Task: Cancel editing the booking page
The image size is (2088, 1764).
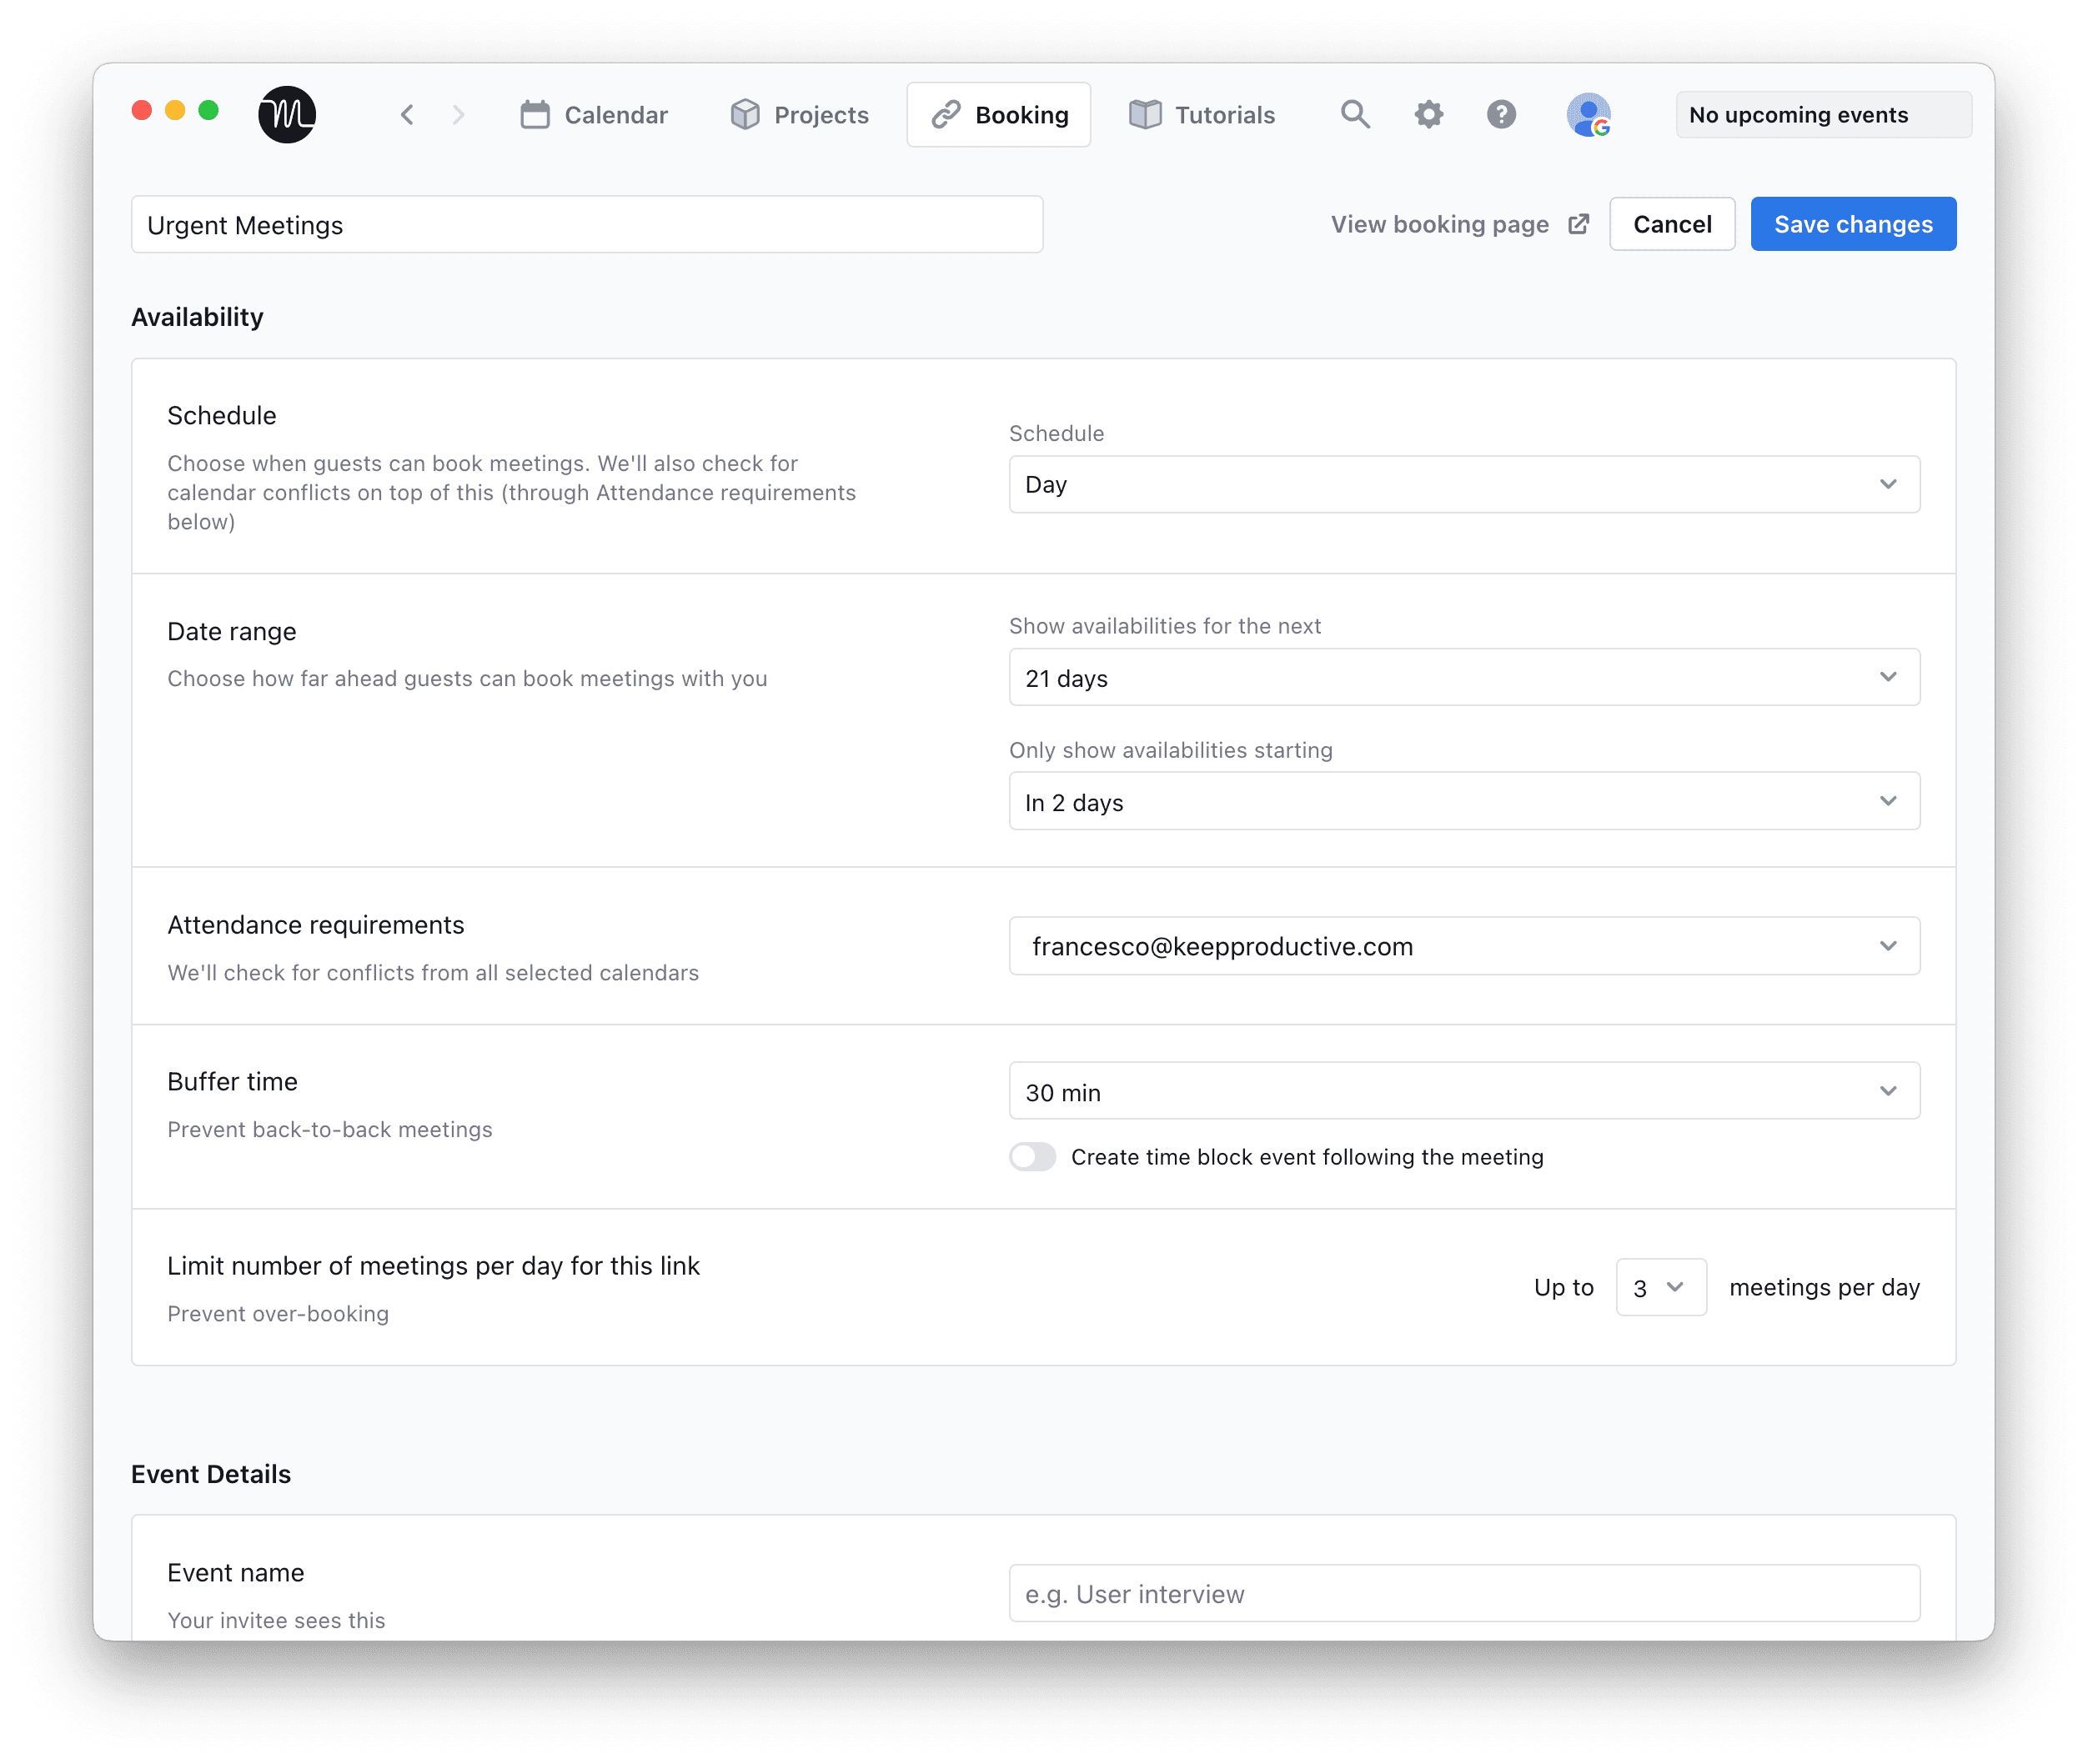Action: pos(1672,224)
